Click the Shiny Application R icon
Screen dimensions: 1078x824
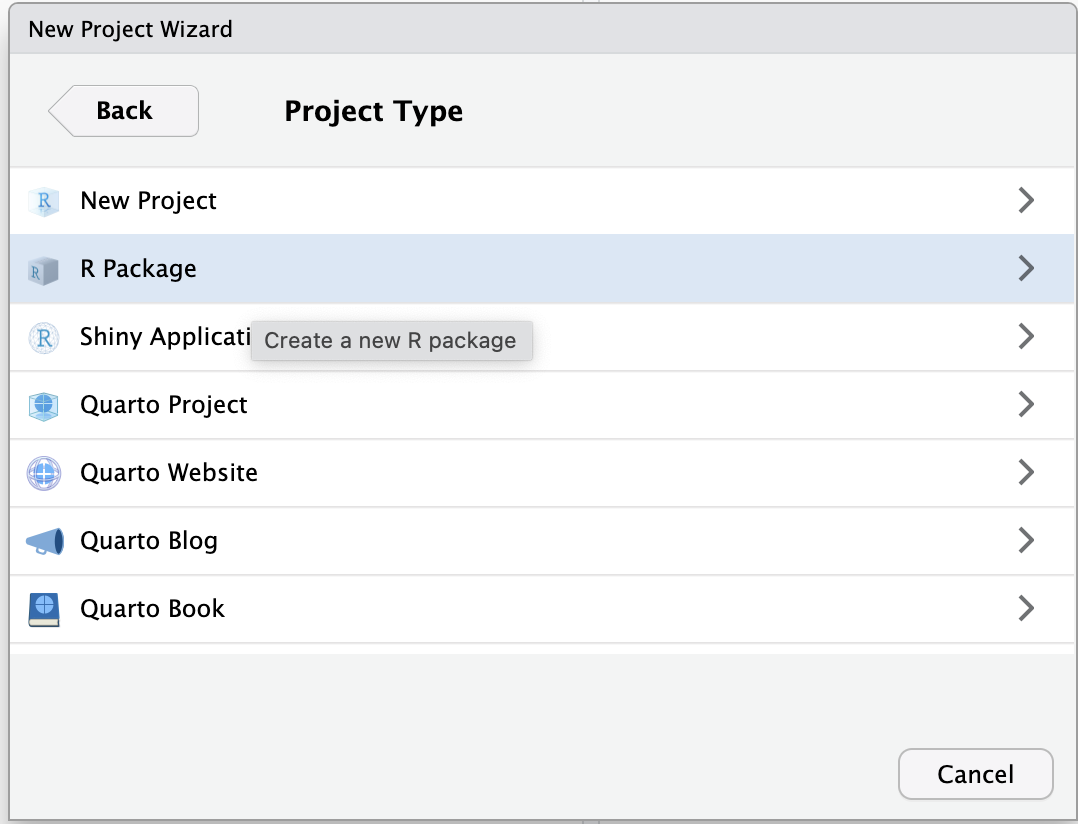click(44, 337)
